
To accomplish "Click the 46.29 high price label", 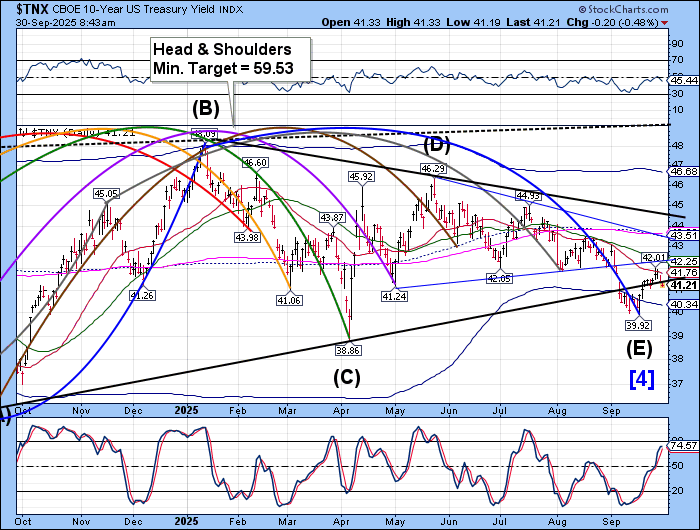I will point(431,170).
